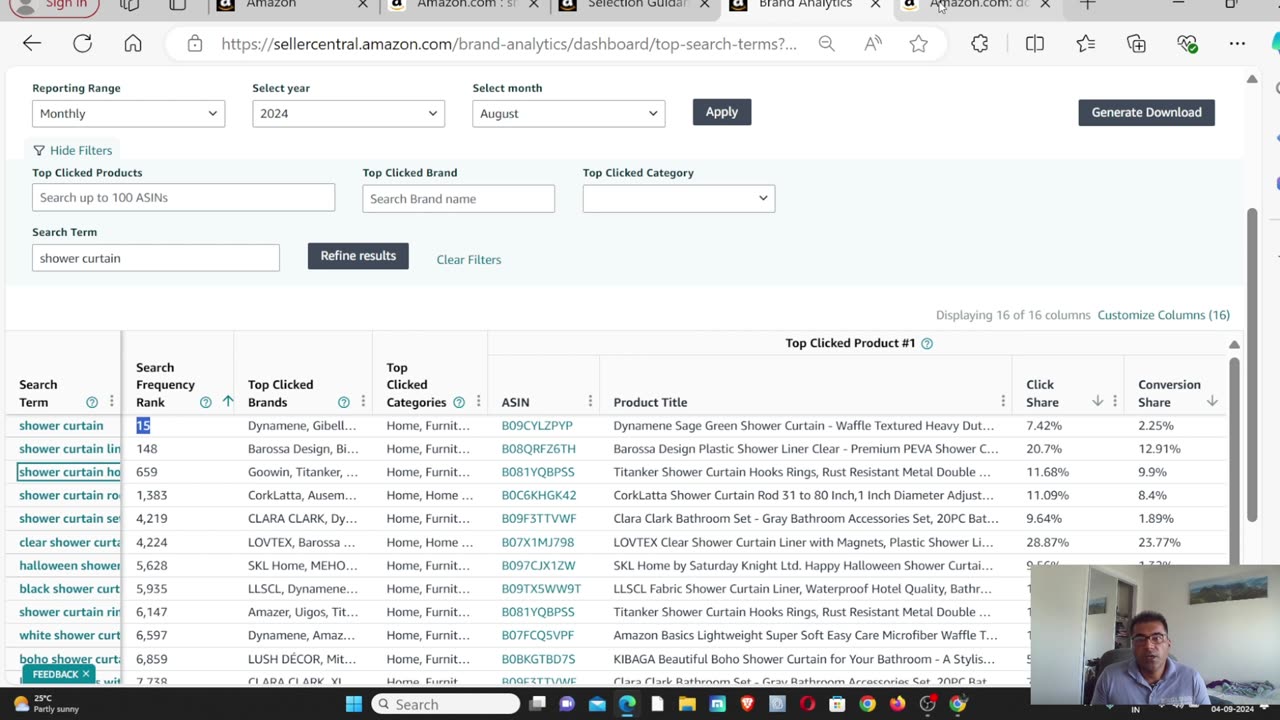Click the taskbar Search box
The width and height of the screenshot is (1280, 720).
446,704
